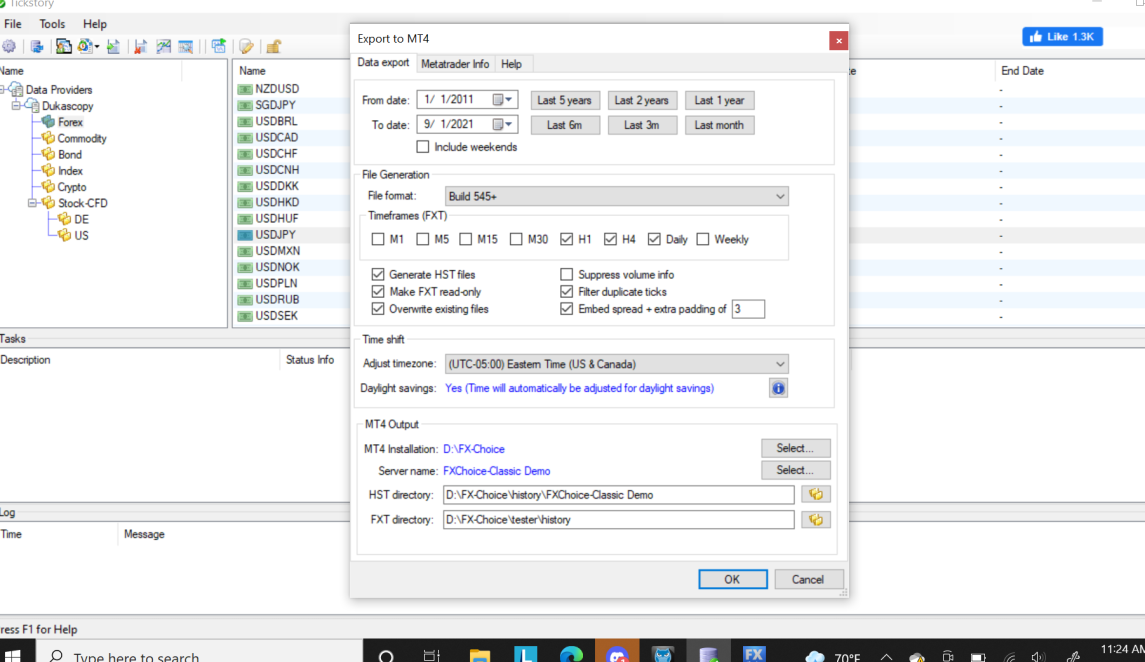
Task: Click the export to MT4 toolbar icon
Action: pos(64,46)
